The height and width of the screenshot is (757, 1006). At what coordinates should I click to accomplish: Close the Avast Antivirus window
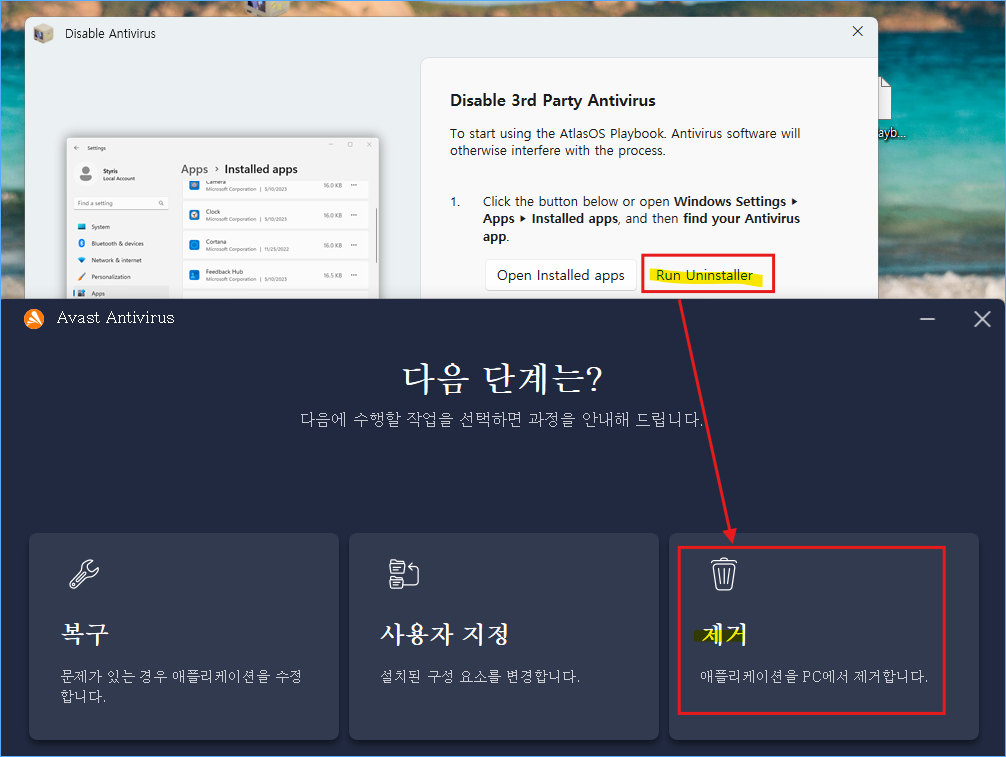[982, 319]
